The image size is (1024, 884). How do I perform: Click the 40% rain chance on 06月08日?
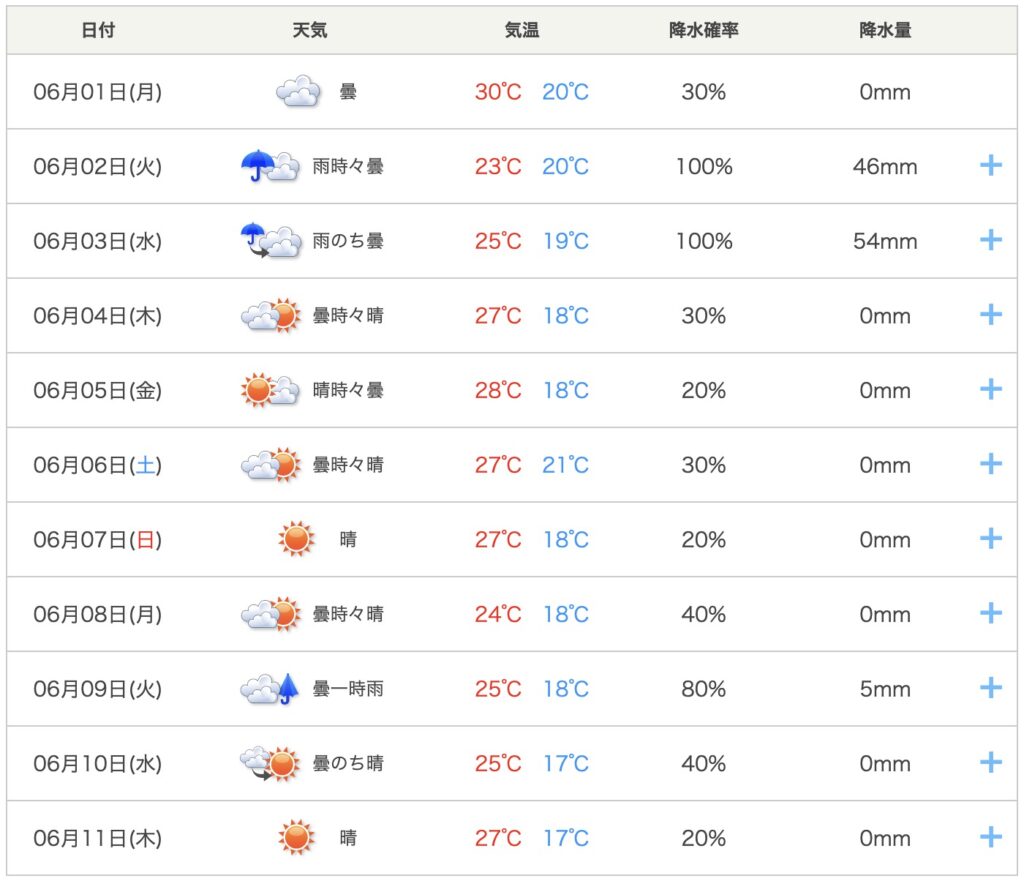click(703, 614)
